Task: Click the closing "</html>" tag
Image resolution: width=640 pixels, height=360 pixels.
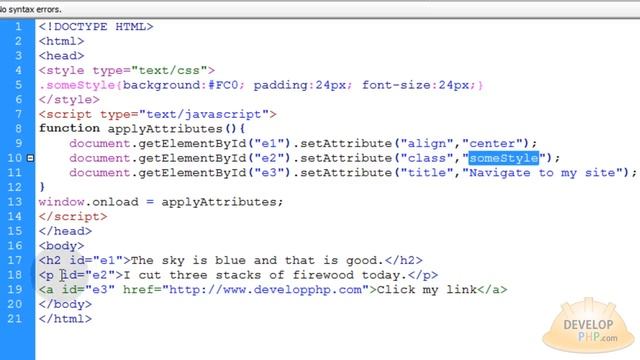Action: [x=65, y=318]
